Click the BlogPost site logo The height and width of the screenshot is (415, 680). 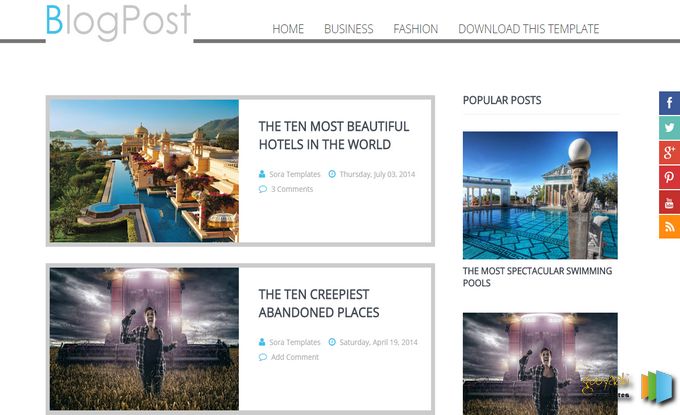click(118, 22)
